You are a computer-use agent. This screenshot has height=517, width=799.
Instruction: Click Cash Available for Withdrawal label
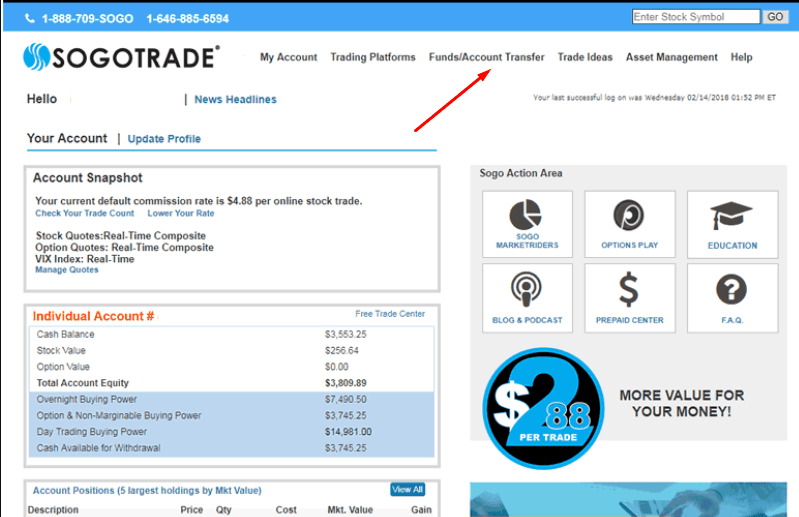98,448
